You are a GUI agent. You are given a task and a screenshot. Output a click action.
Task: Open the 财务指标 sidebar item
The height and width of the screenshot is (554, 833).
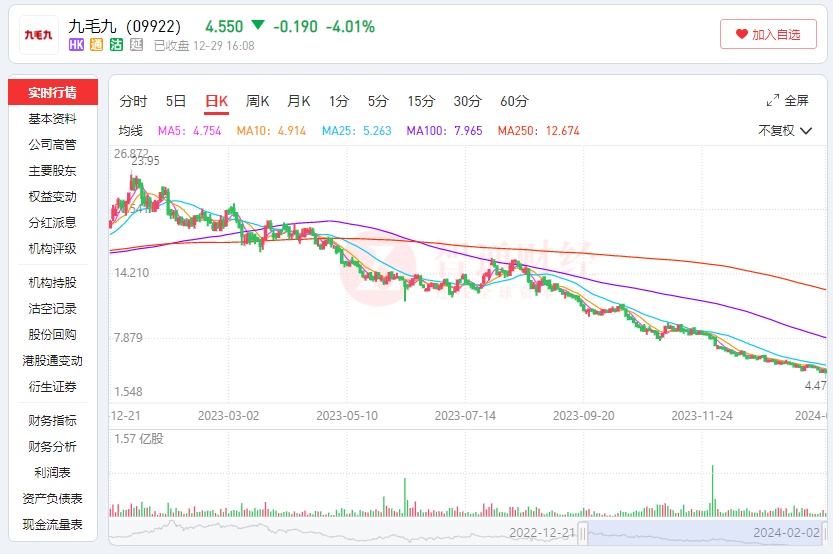tap(53, 421)
